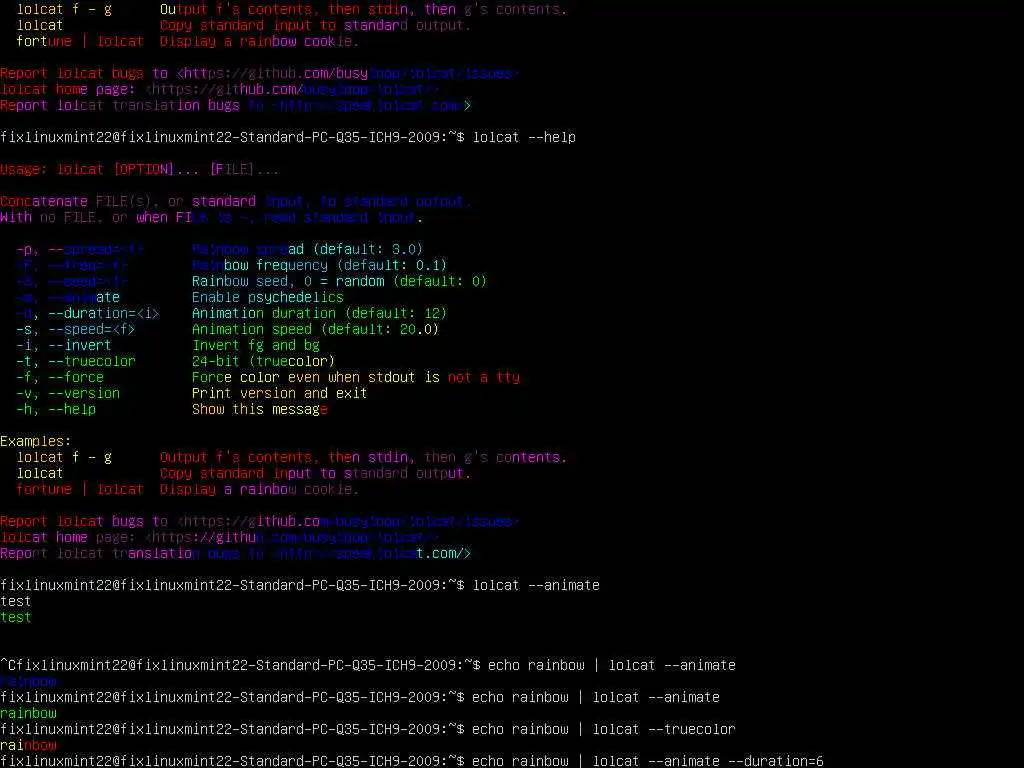Viewport: 1024px width, 768px height.
Task: Select the green "test" output line
Action: pos(16,617)
